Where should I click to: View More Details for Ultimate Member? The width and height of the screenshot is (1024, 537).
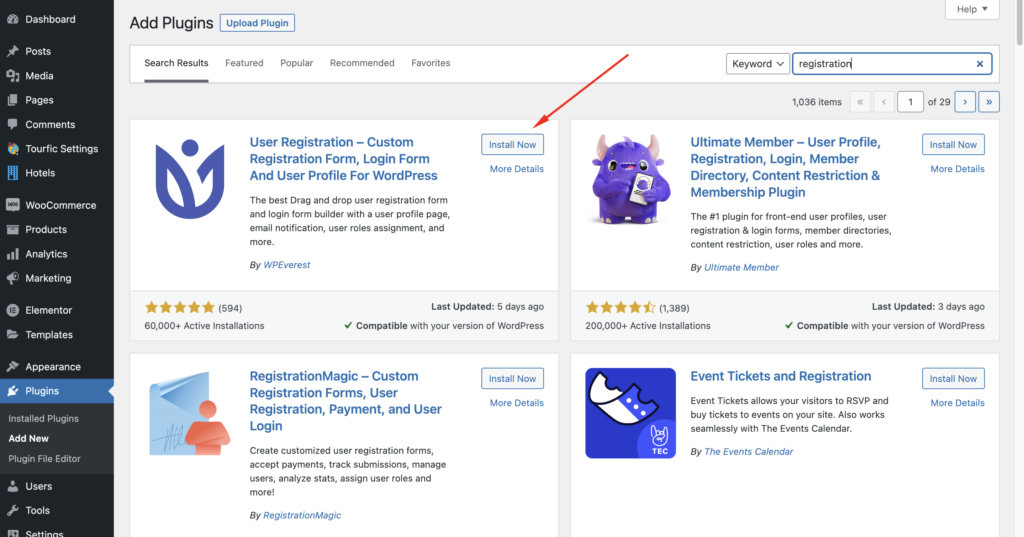coord(957,169)
